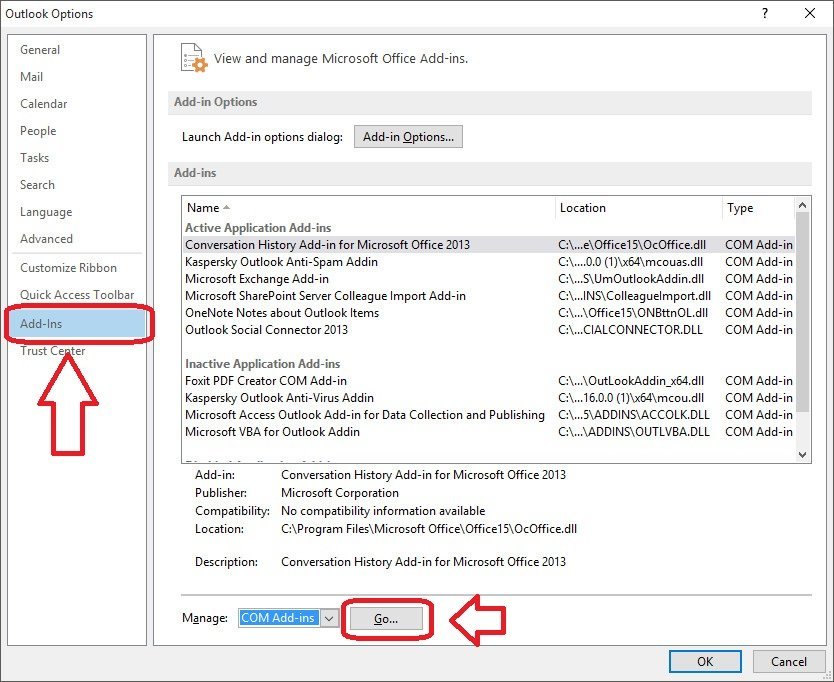
Task: Click the Add-in Options button
Action: (x=408, y=136)
